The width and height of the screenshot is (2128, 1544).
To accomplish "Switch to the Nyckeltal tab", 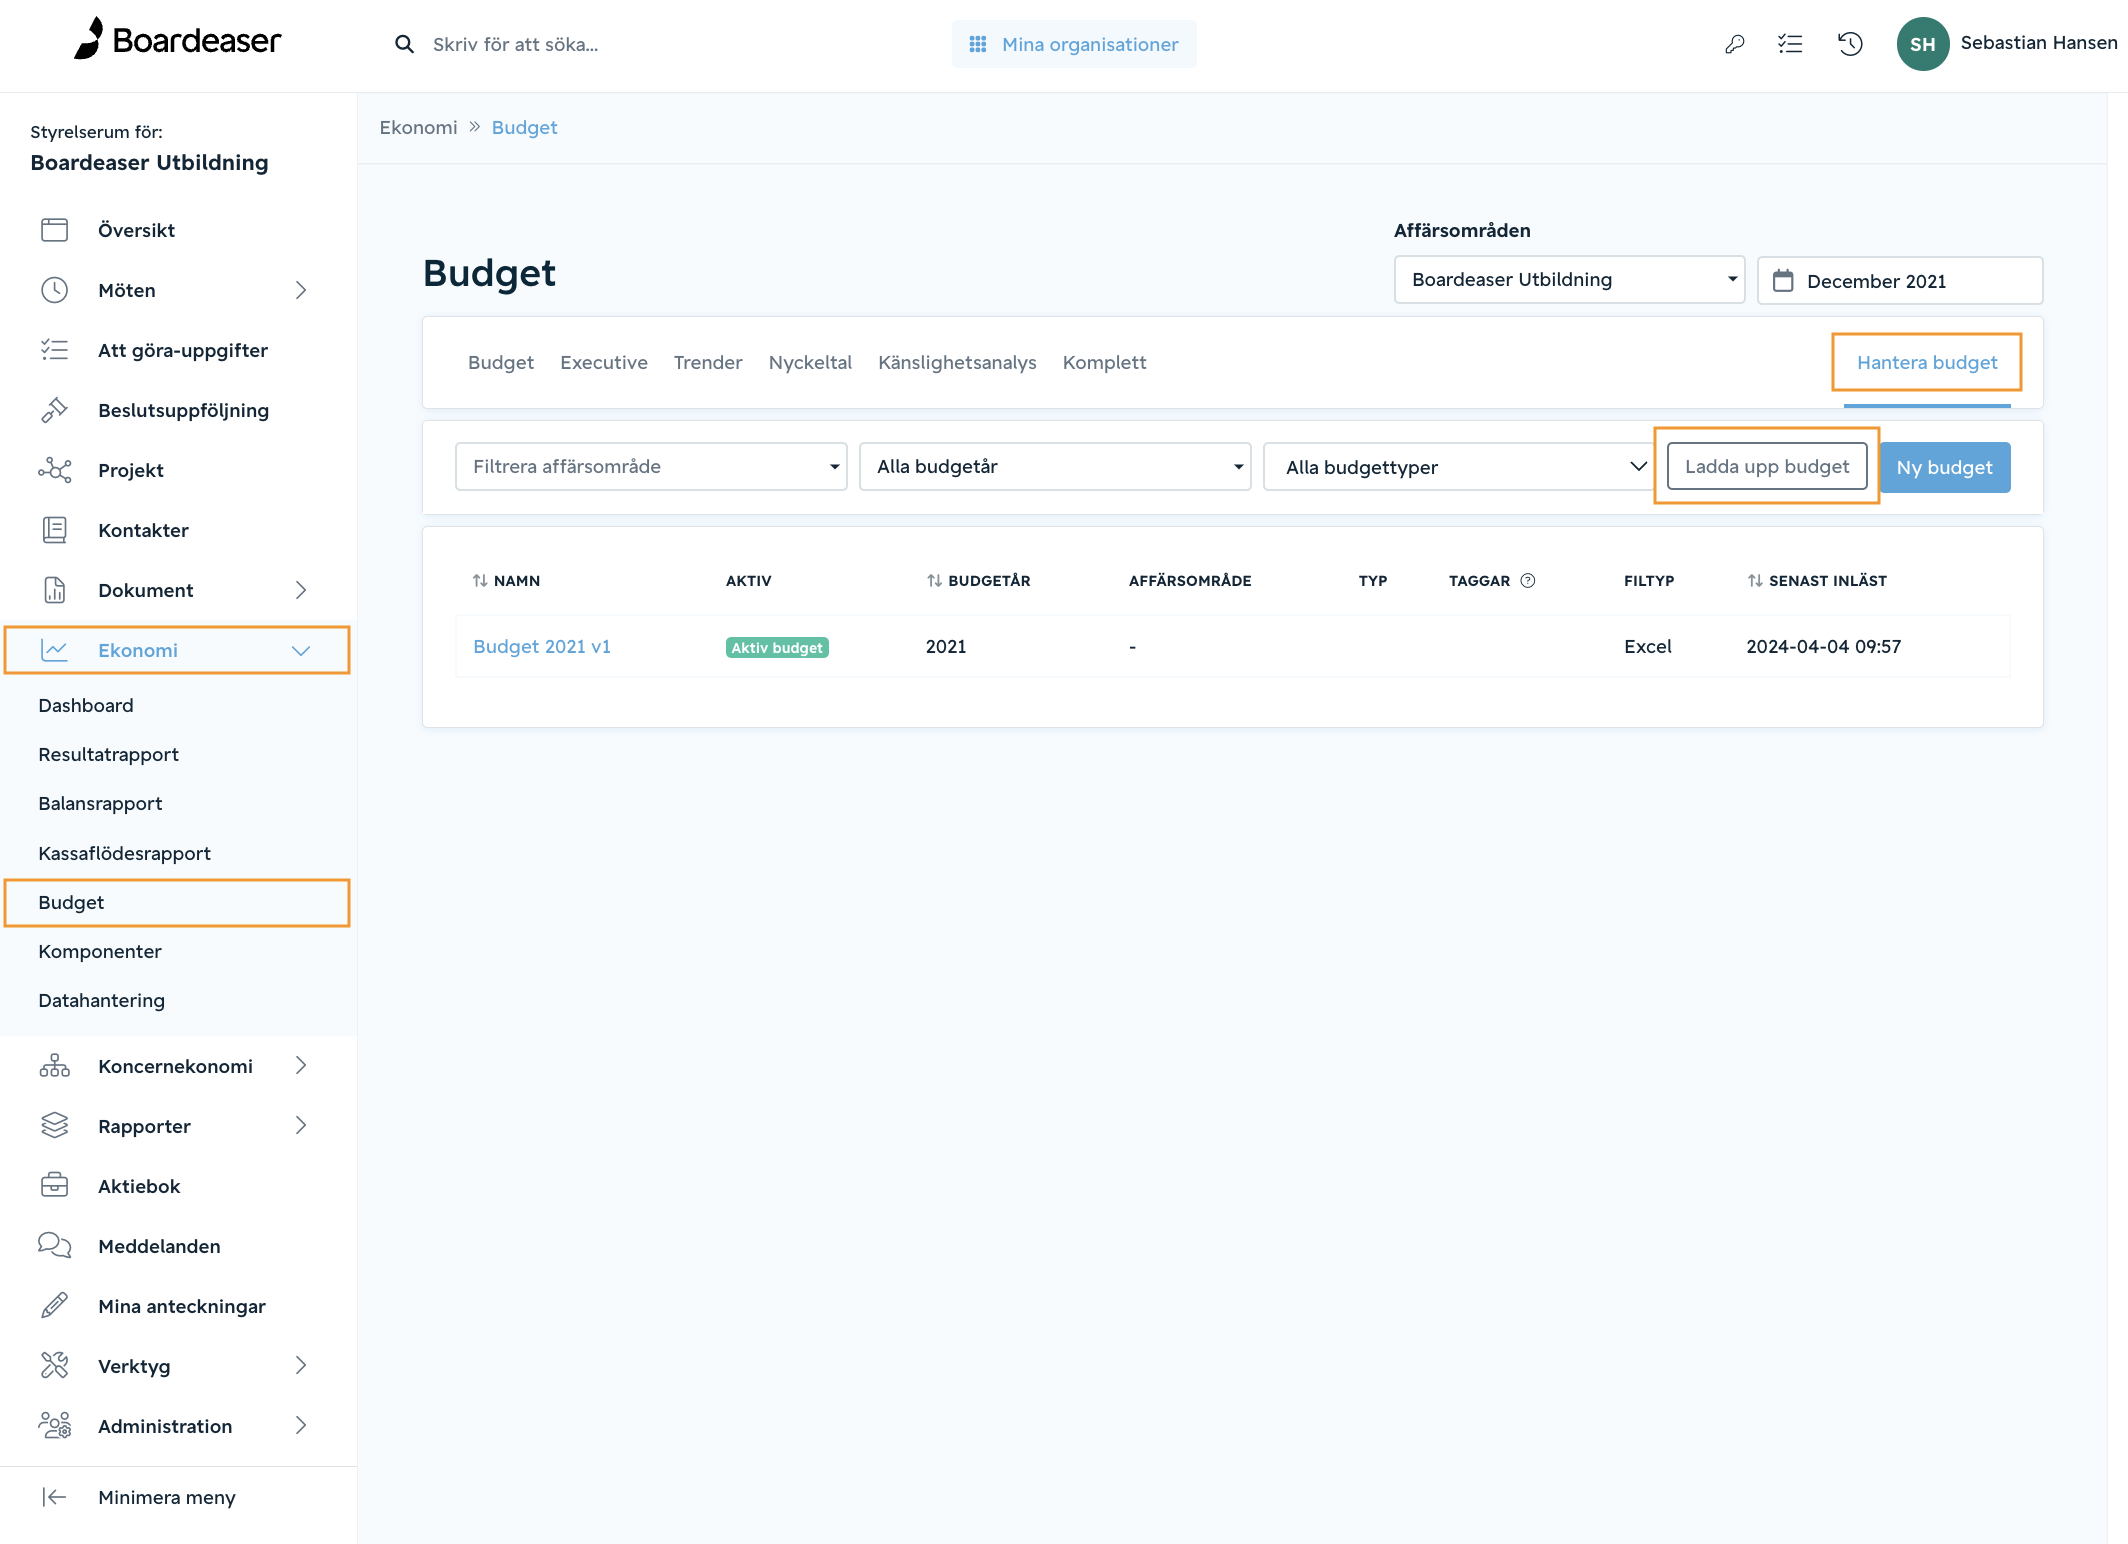I will click(810, 362).
